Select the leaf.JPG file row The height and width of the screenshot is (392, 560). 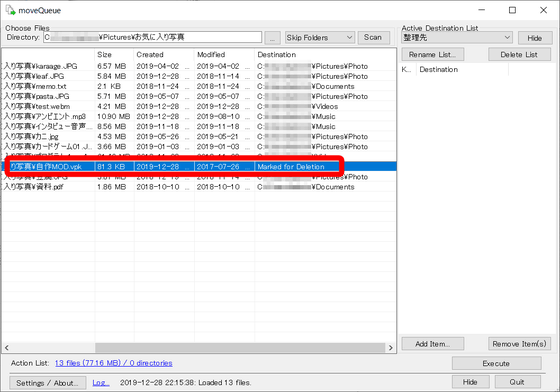(199, 76)
